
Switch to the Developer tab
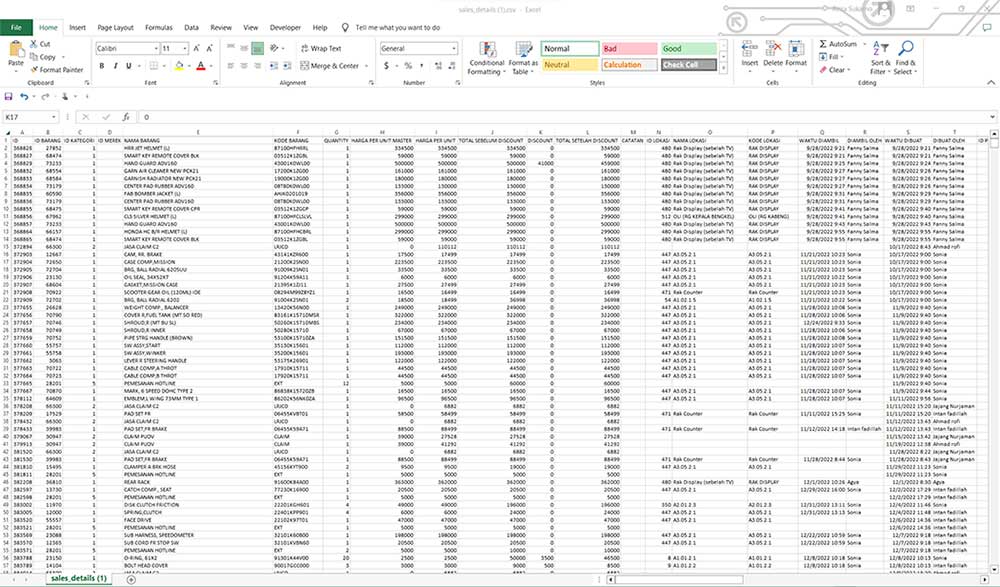(x=285, y=27)
